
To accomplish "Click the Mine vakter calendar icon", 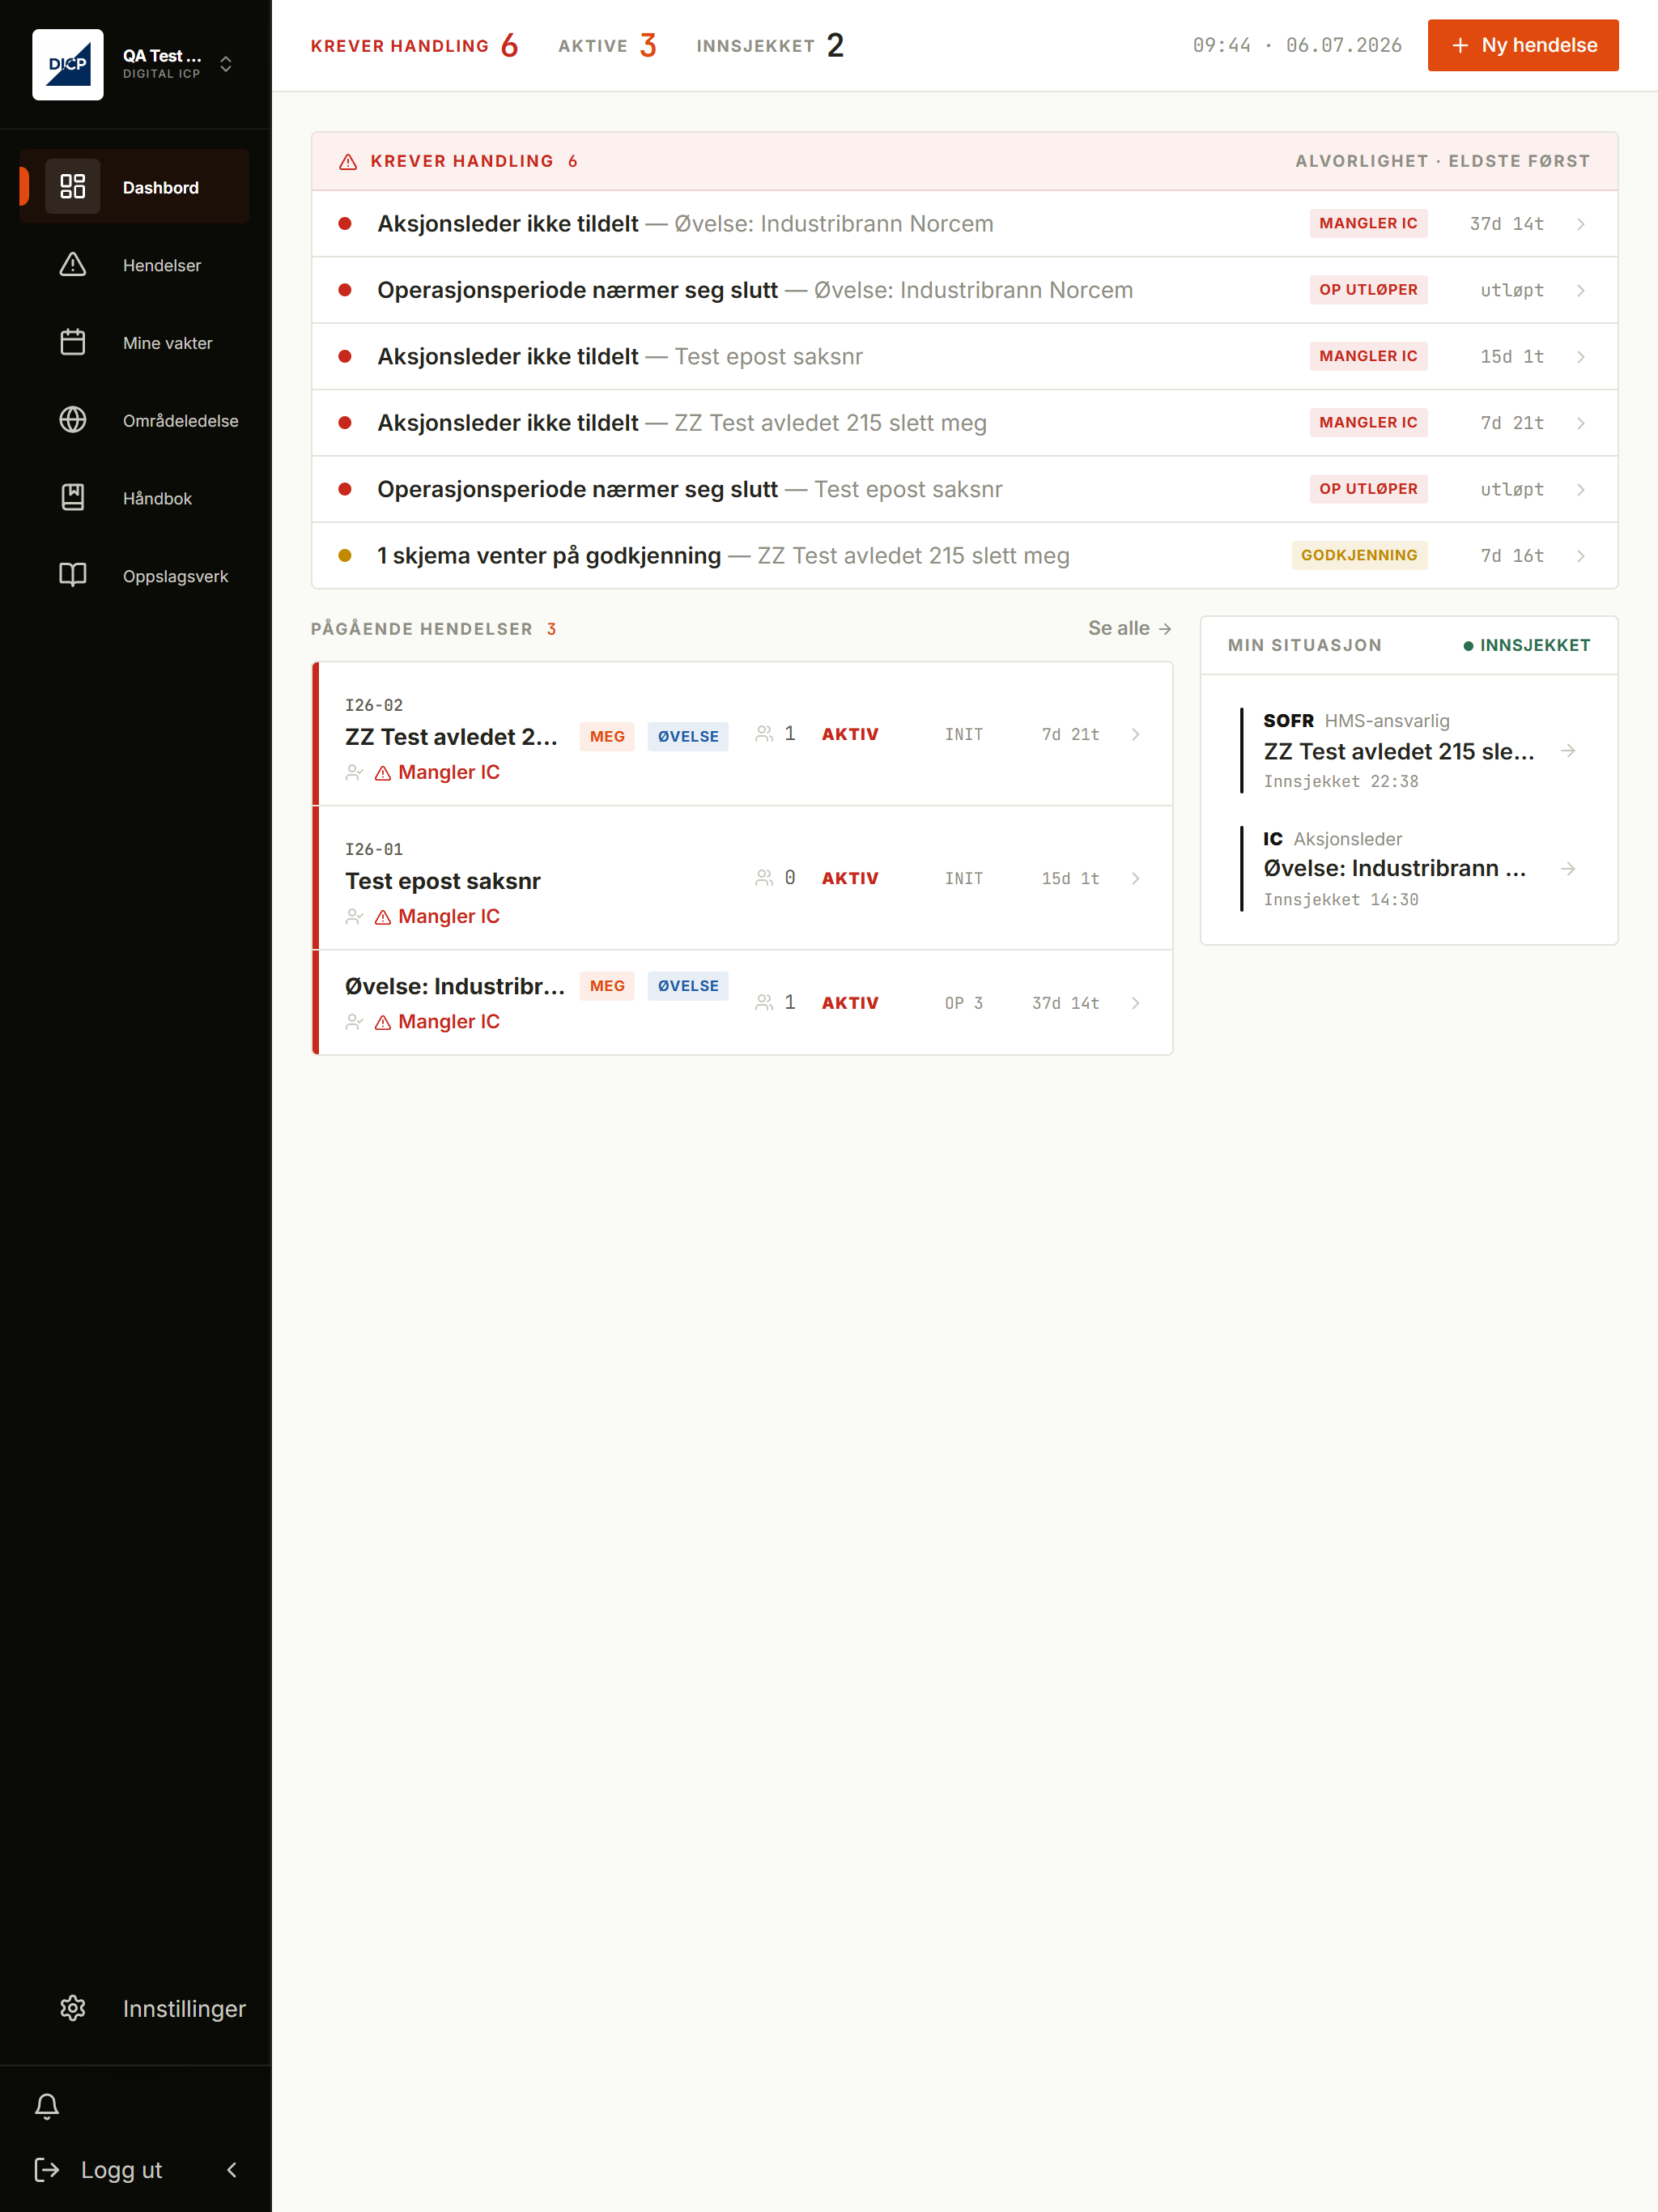I will tap(73, 343).
